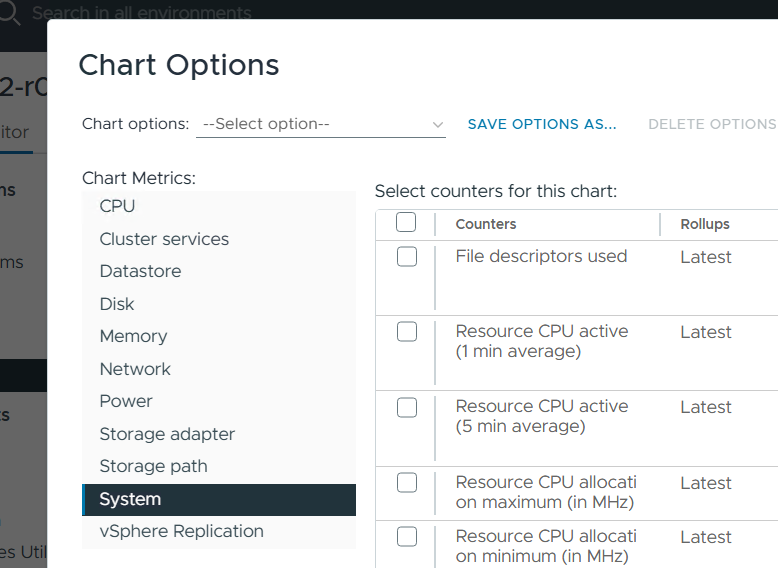Select Storage adapter metric
Image resolution: width=778 pixels, height=568 pixels.
[x=219, y=434]
